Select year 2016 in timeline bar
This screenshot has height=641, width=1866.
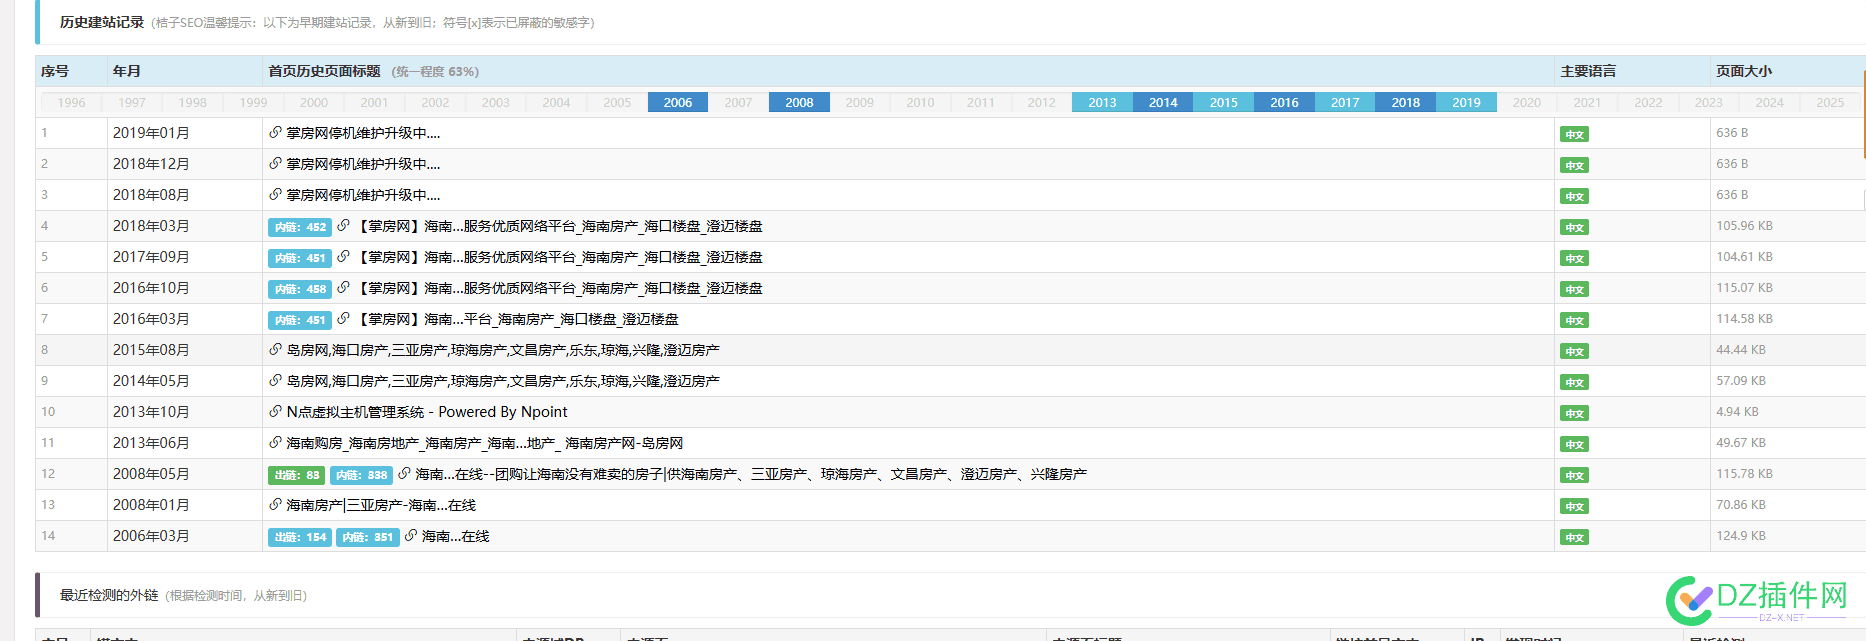[1284, 102]
